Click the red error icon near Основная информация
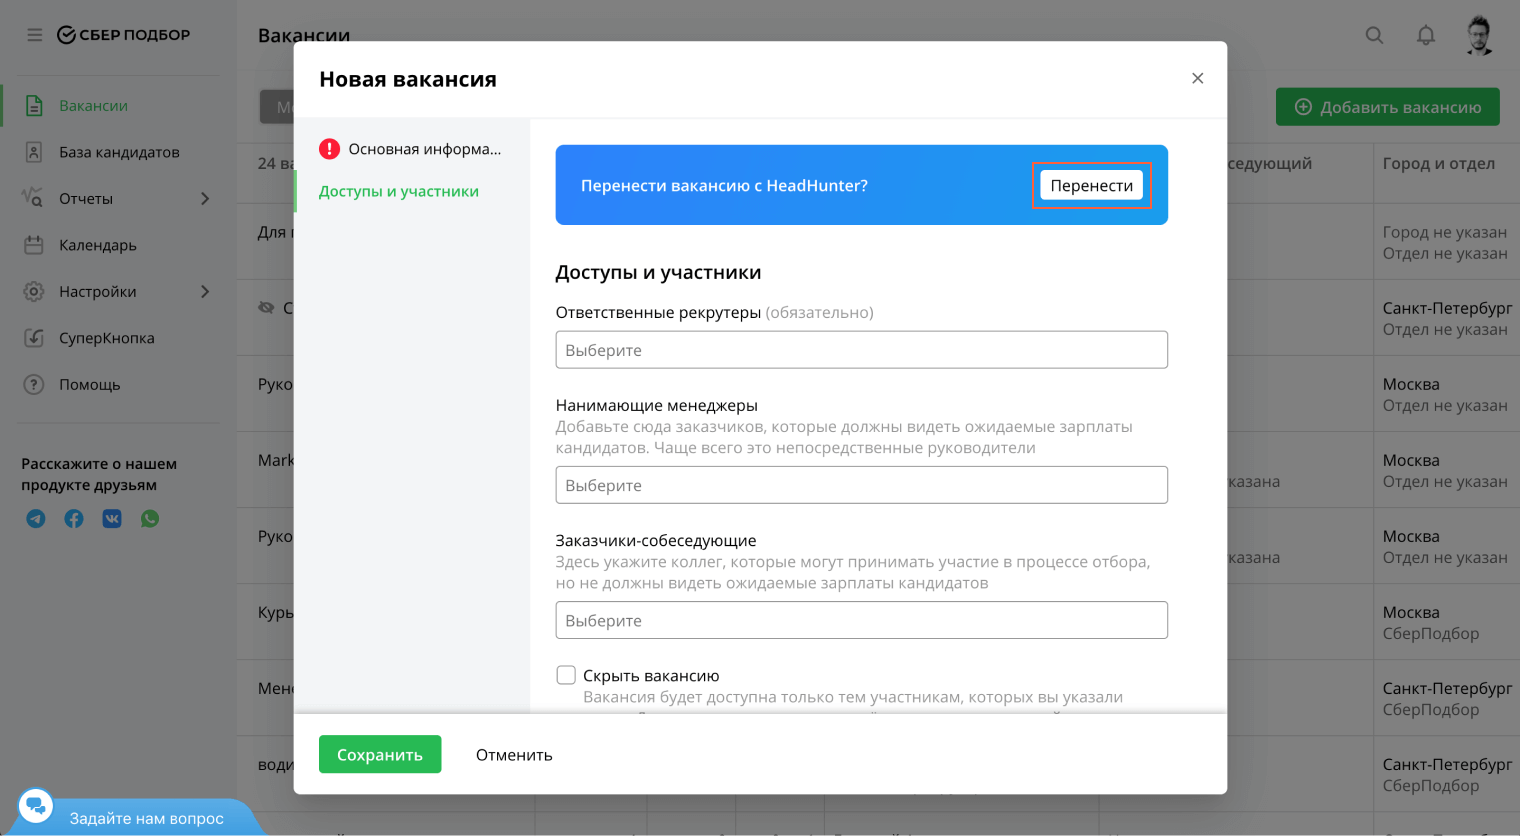This screenshot has width=1520, height=836. [329, 149]
